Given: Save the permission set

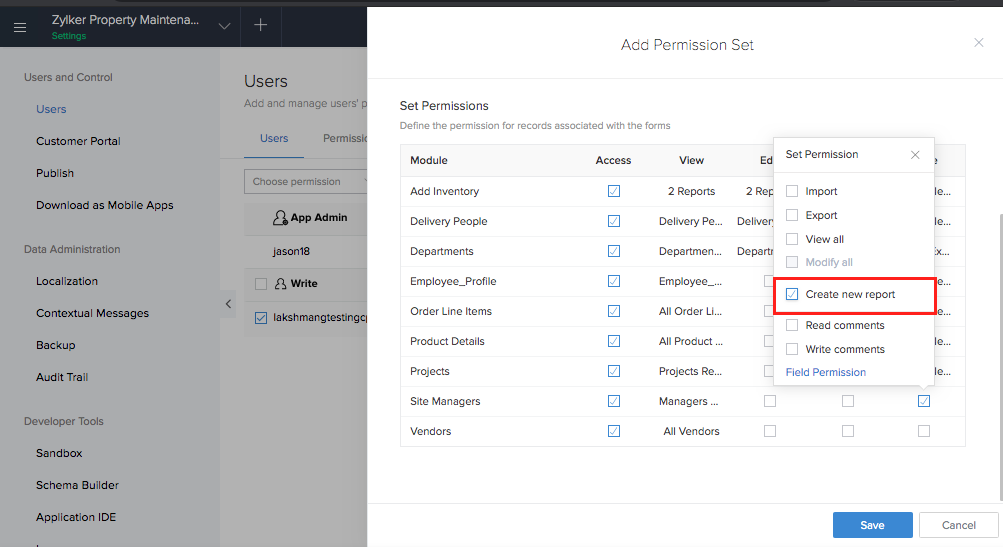Looking at the screenshot, I should pyautogui.click(x=872, y=525).
